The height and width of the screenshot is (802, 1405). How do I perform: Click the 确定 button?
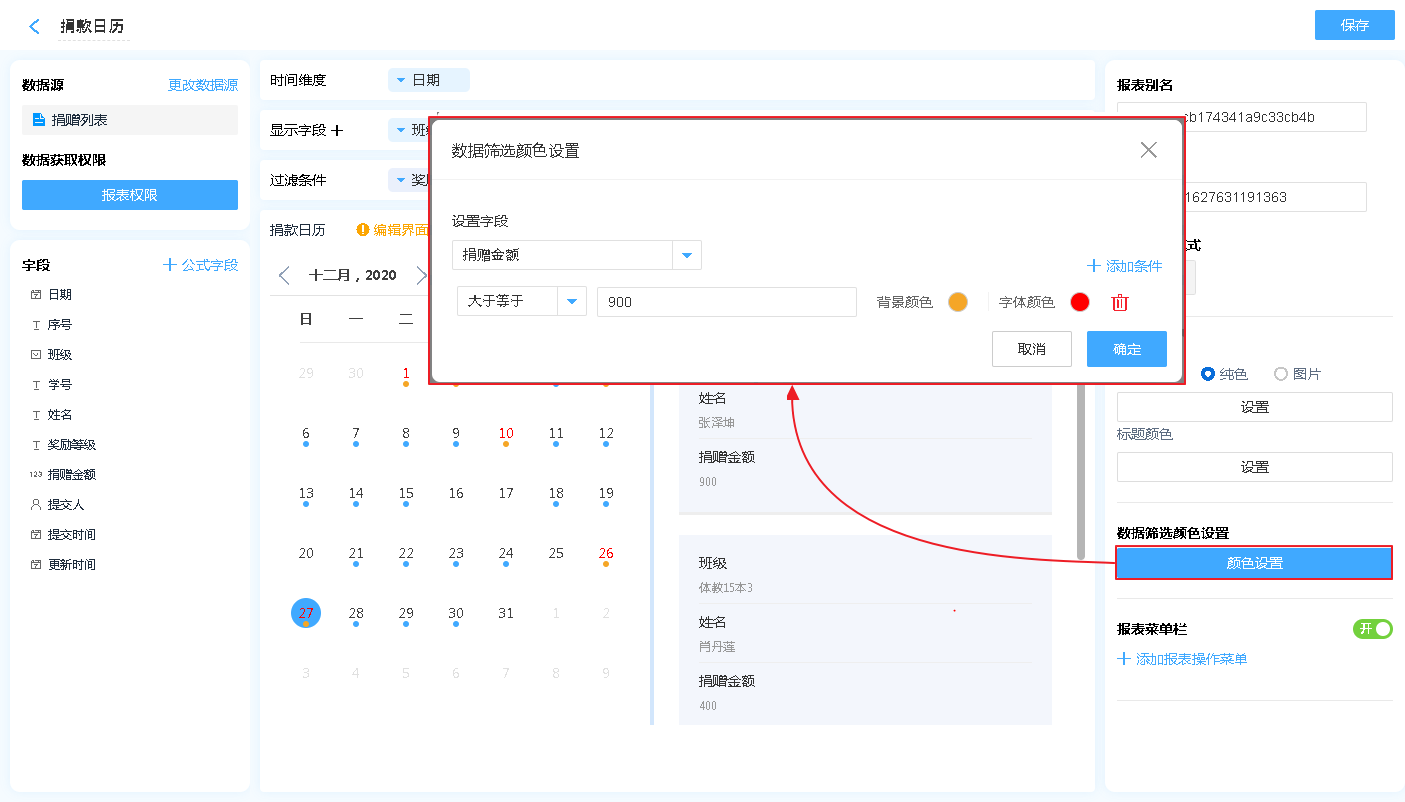point(1126,349)
